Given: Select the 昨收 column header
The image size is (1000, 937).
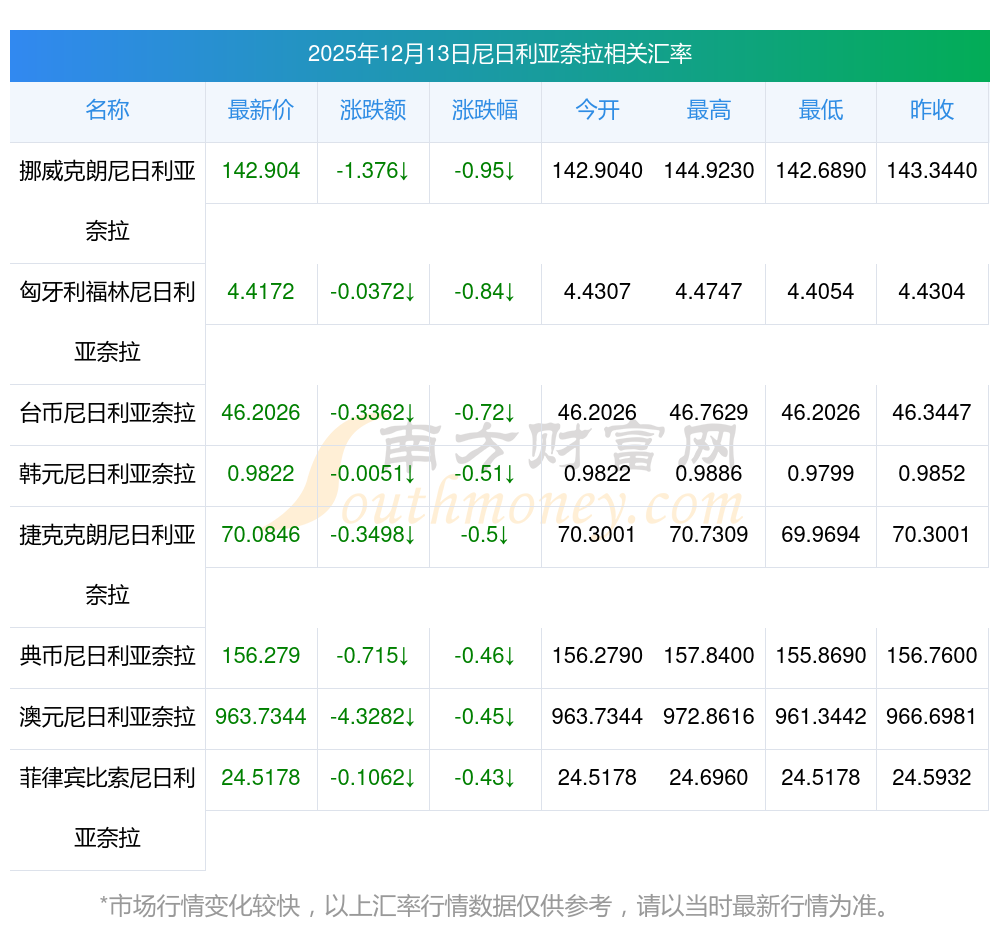Looking at the screenshot, I should click(932, 110).
